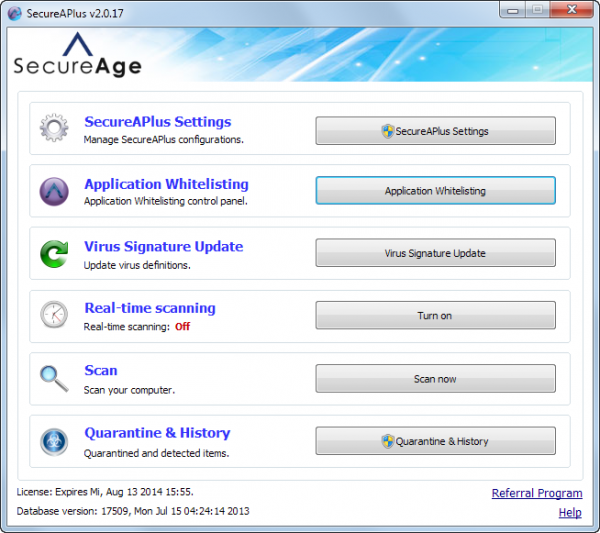This screenshot has width=600, height=533.
Task: Click the gear icon for SecureAPlus Settings
Action: (54, 128)
